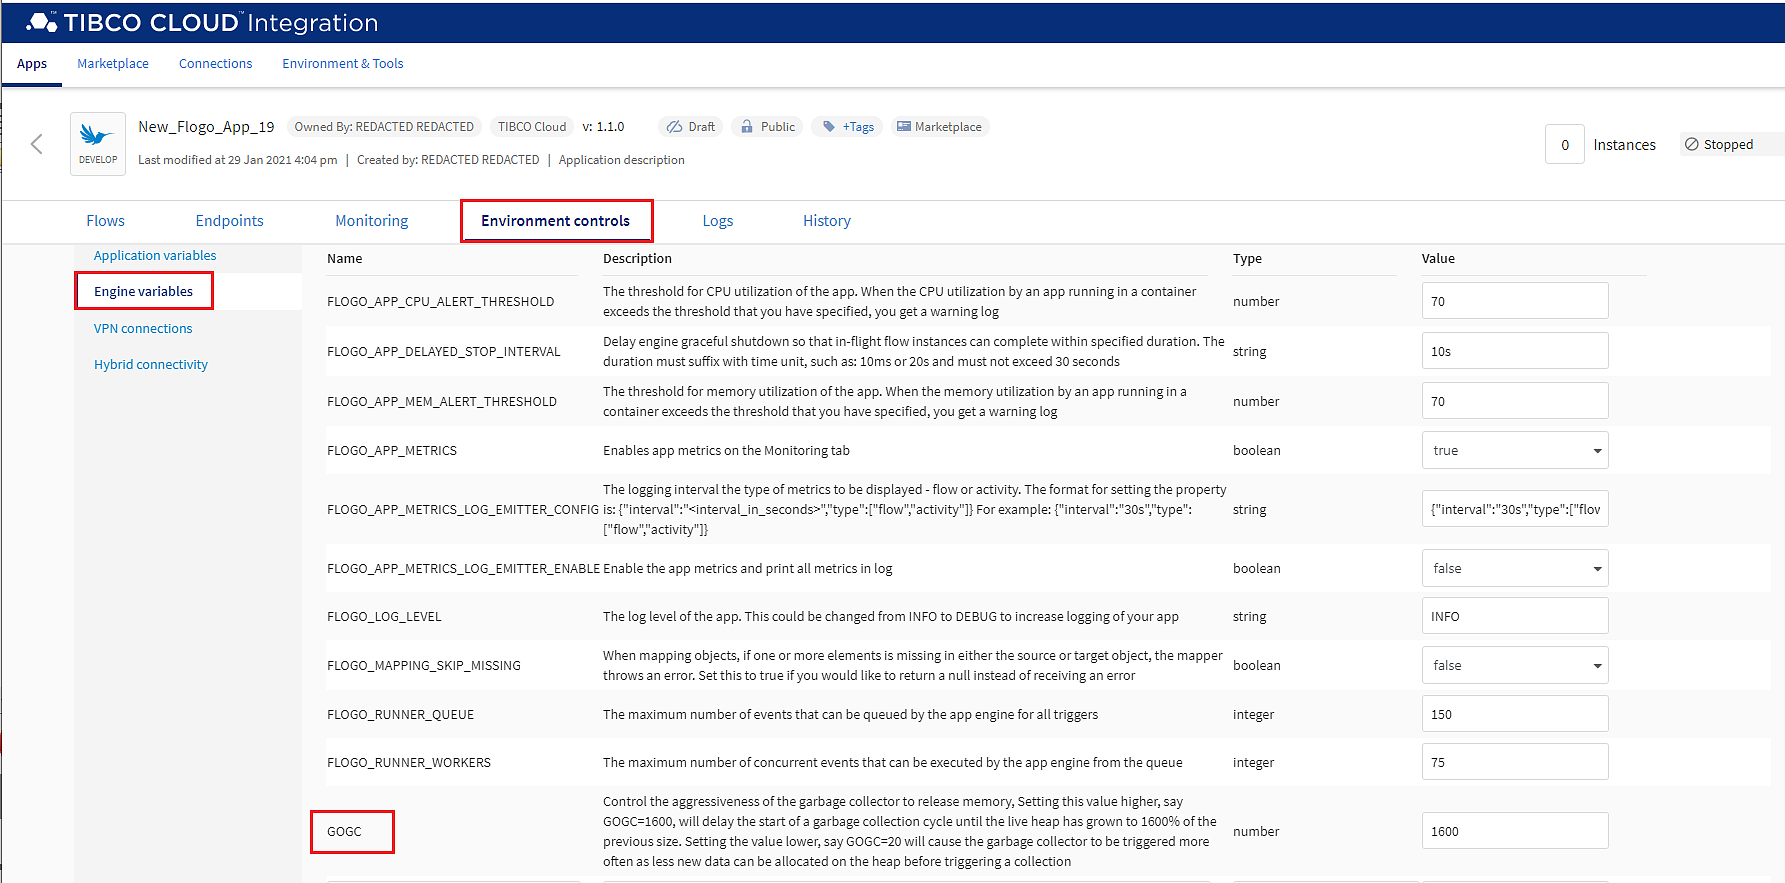Click the Instances label
The width and height of the screenshot is (1785, 883).
click(1624, 145)
